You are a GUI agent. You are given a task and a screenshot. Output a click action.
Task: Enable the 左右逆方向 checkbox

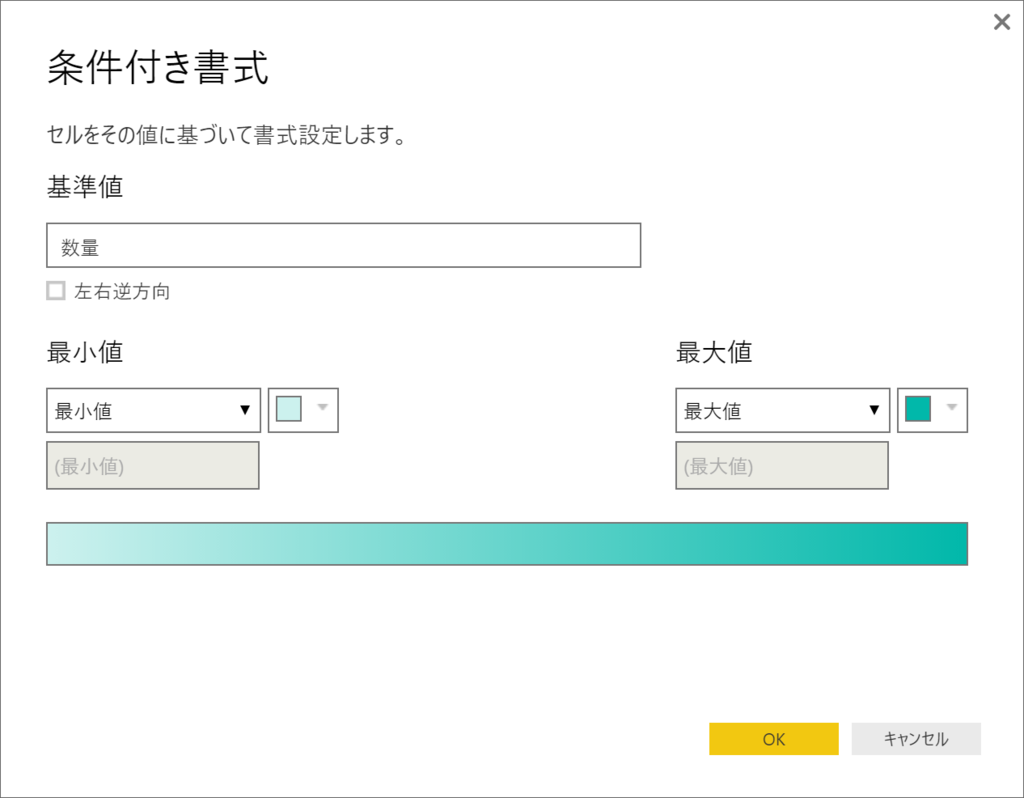click(x=56, y=291)
